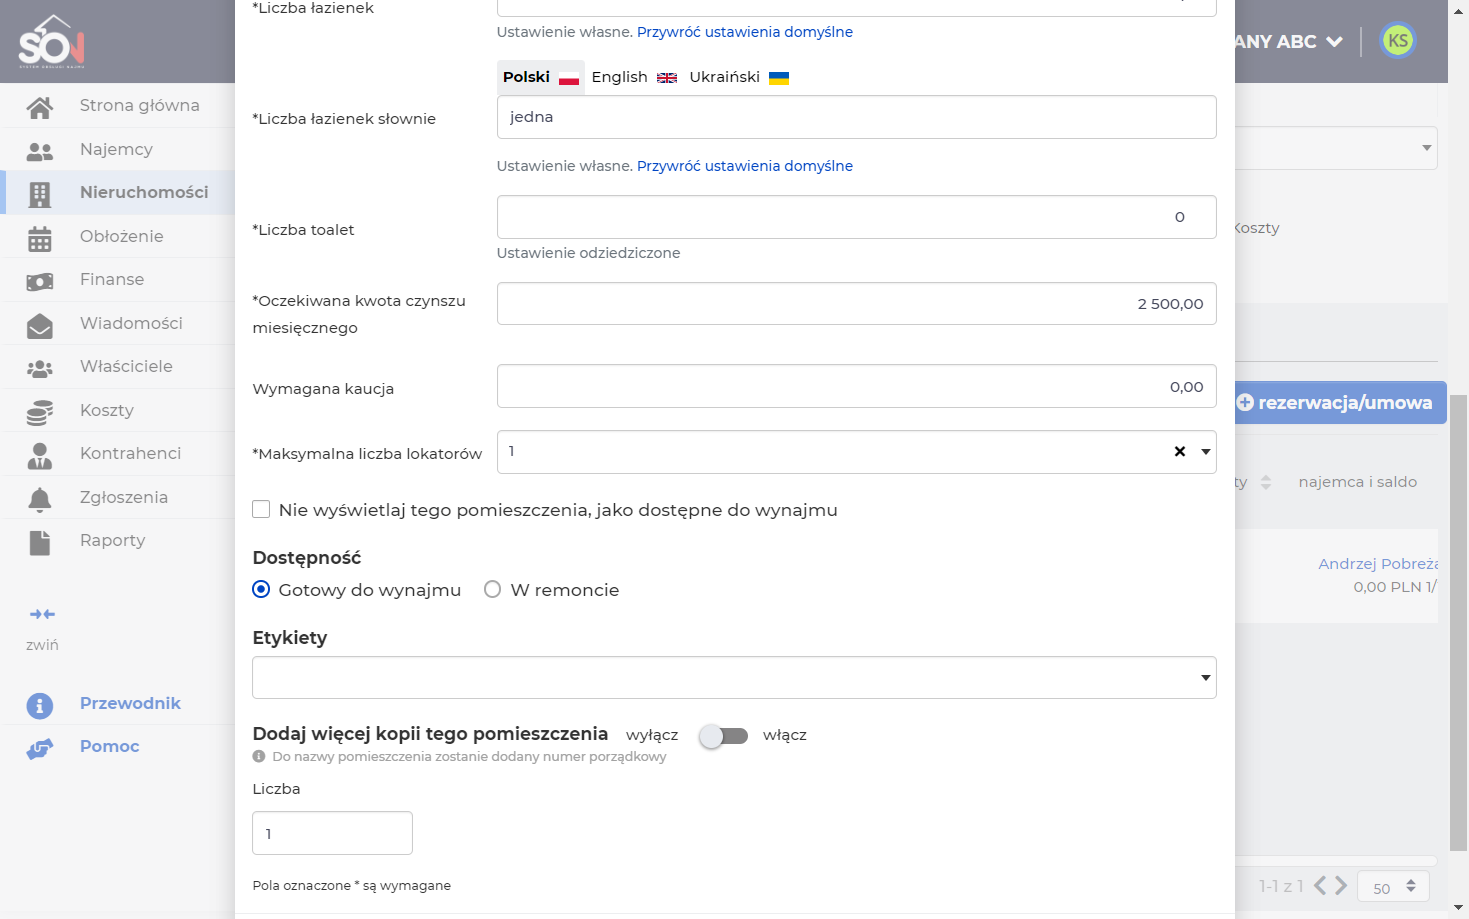Viewport: 1469px width, 919px height.
Task: Click the Finanse money icon
Action: [x=40, y=281]
